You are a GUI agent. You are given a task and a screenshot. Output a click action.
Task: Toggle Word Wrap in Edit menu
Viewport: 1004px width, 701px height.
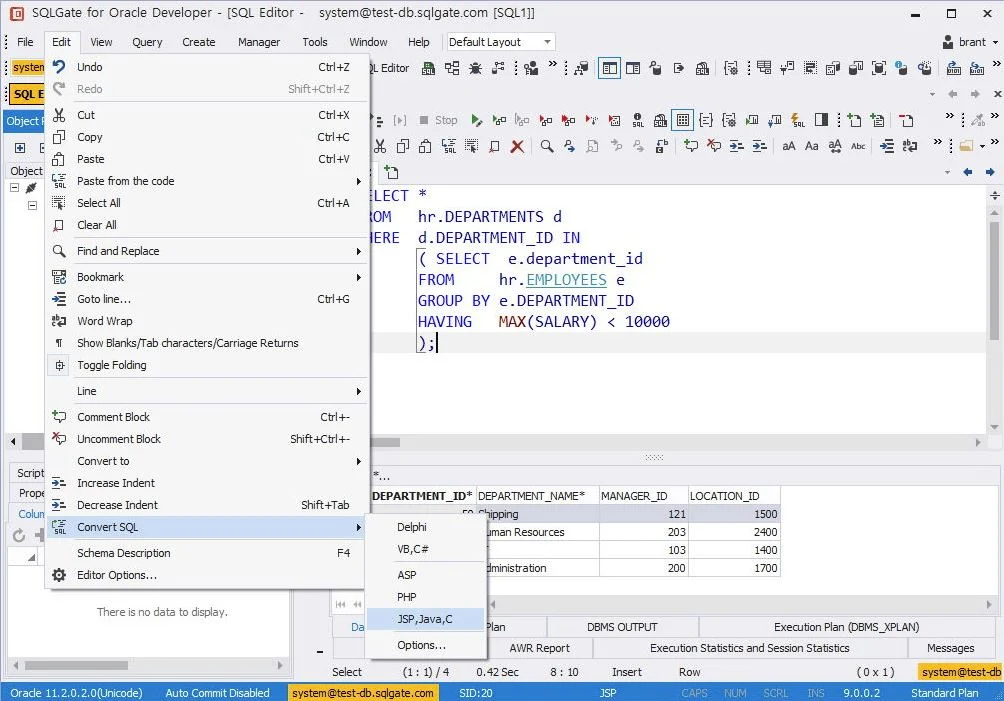pos(104,321)
